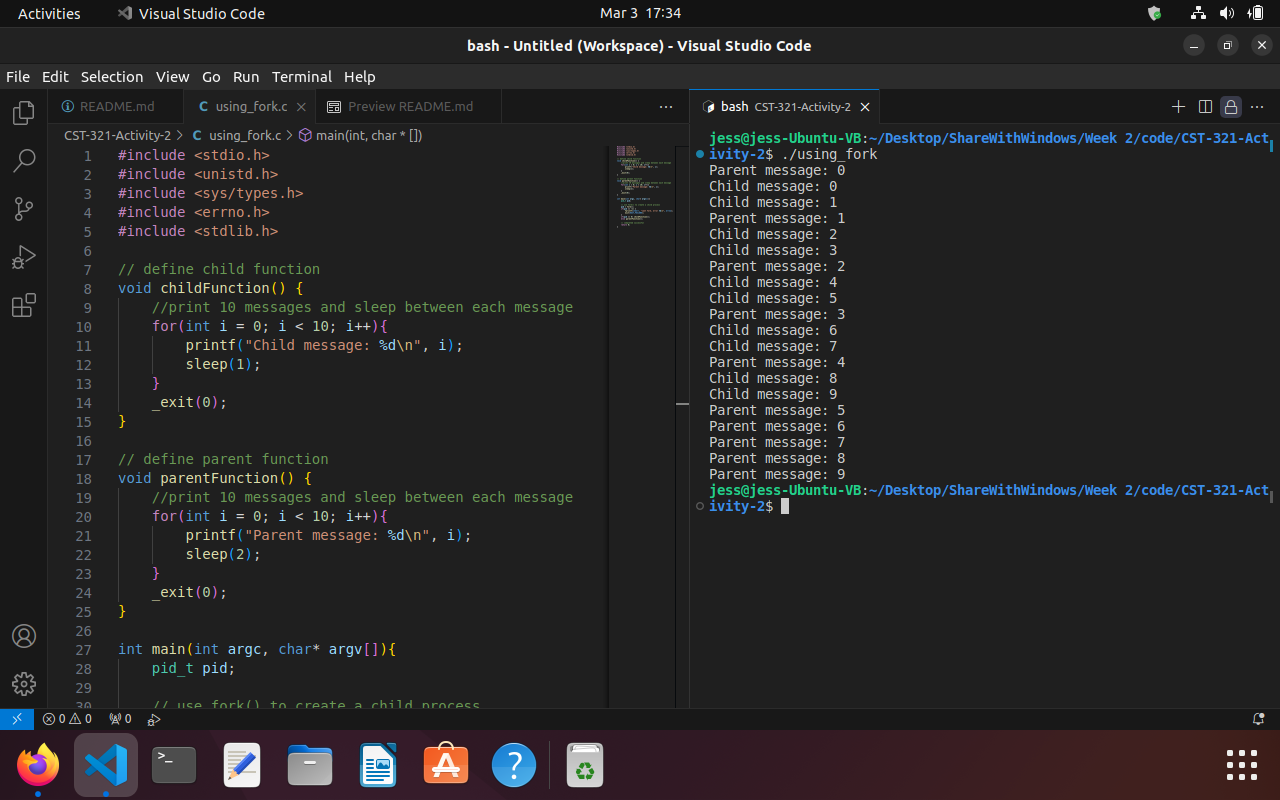Create a new terminal with plus icon
1280x800 pixels.
(x=1178, y=106)
